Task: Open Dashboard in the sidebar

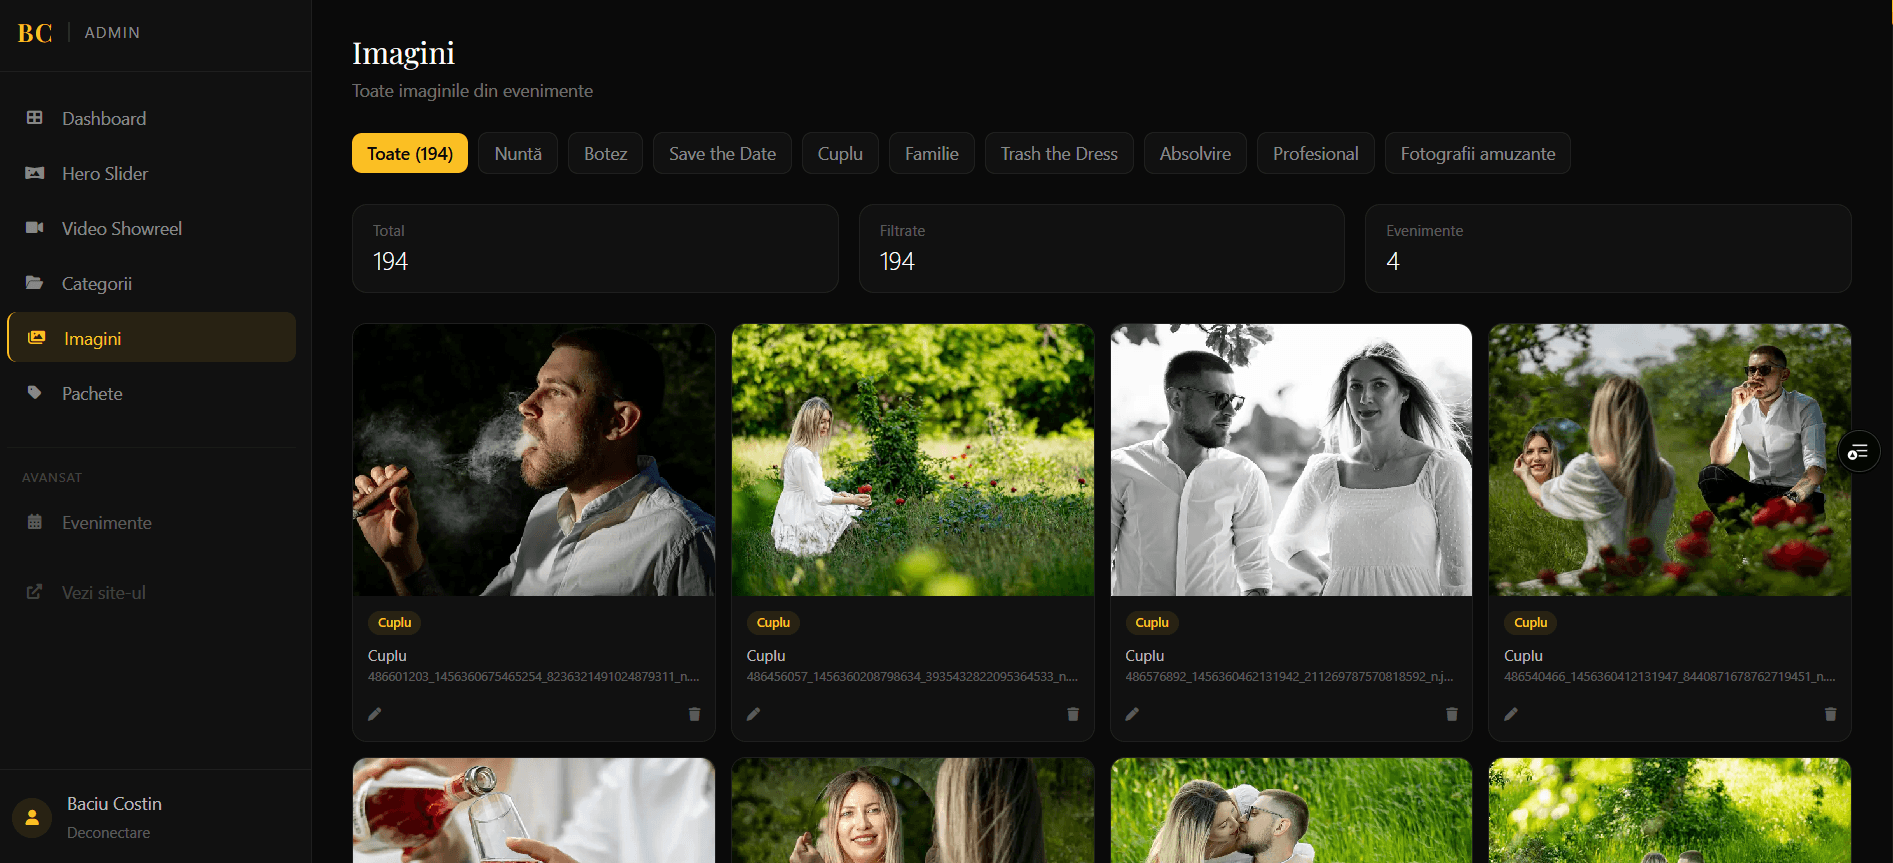Action: (152, 118)
